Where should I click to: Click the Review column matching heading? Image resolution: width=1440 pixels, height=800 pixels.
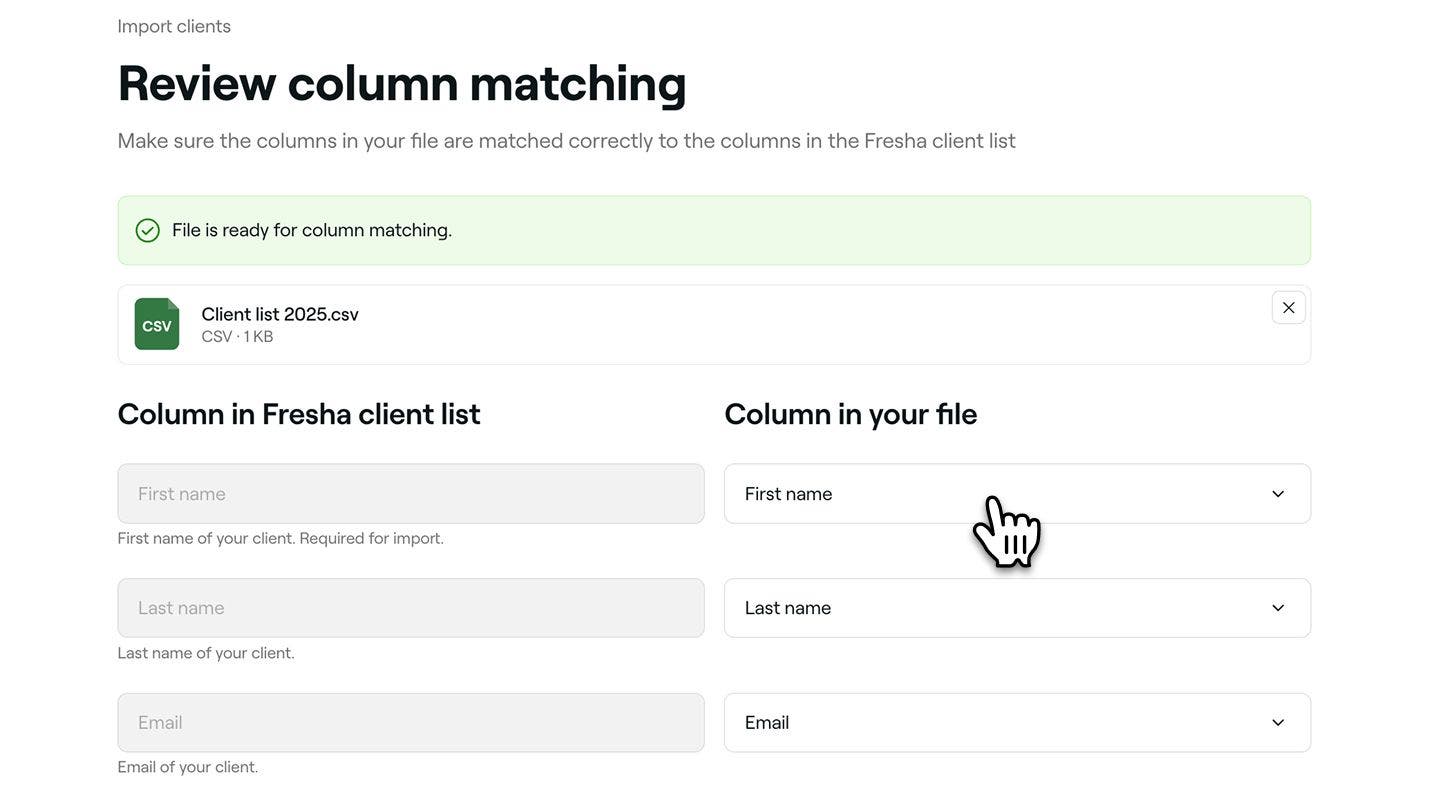[402, 83]
